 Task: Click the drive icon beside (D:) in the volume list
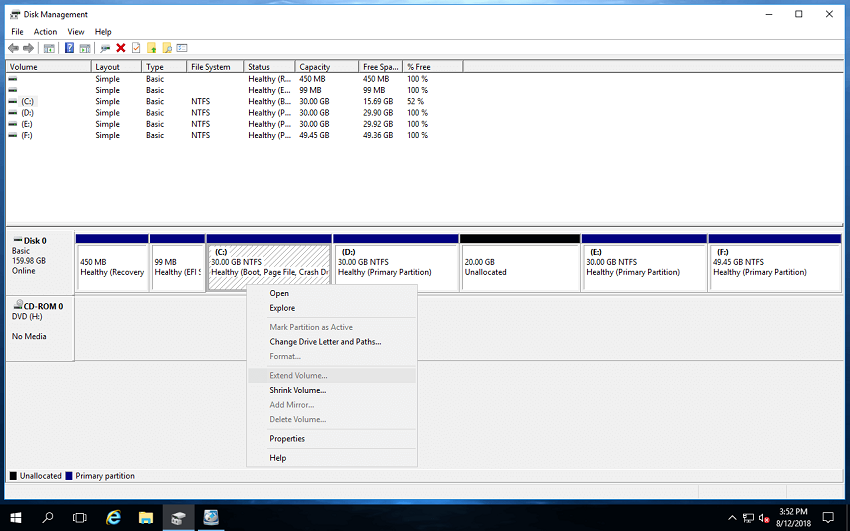point(13,113)
